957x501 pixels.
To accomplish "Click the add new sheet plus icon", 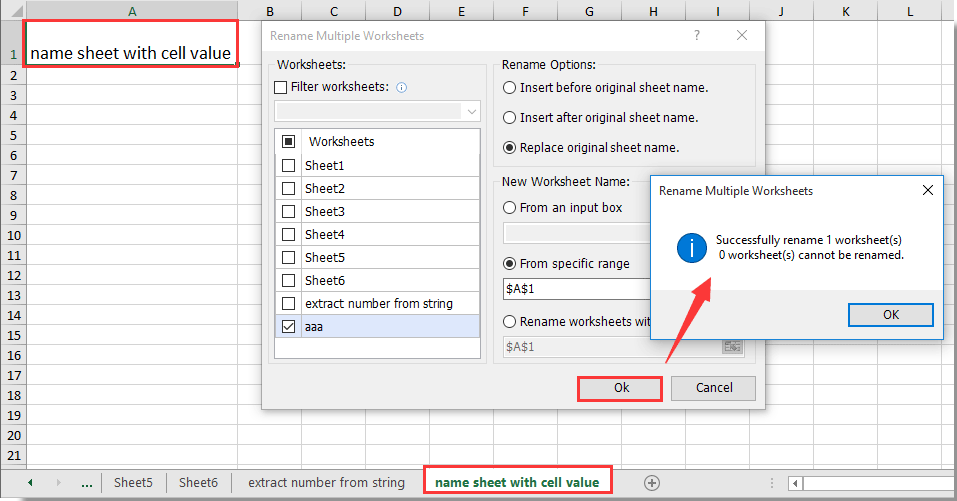I will point(652,482).
